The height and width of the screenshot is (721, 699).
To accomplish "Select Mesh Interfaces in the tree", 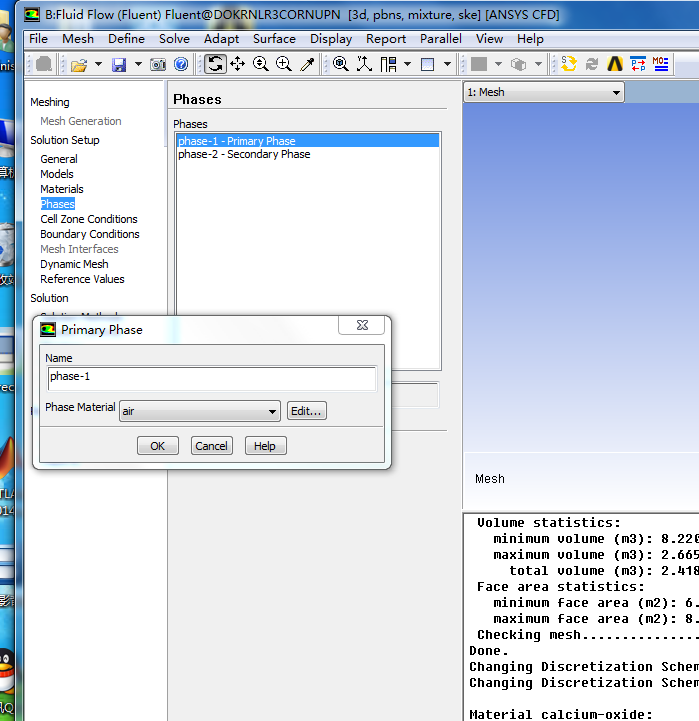I will [x=79, y=249].
